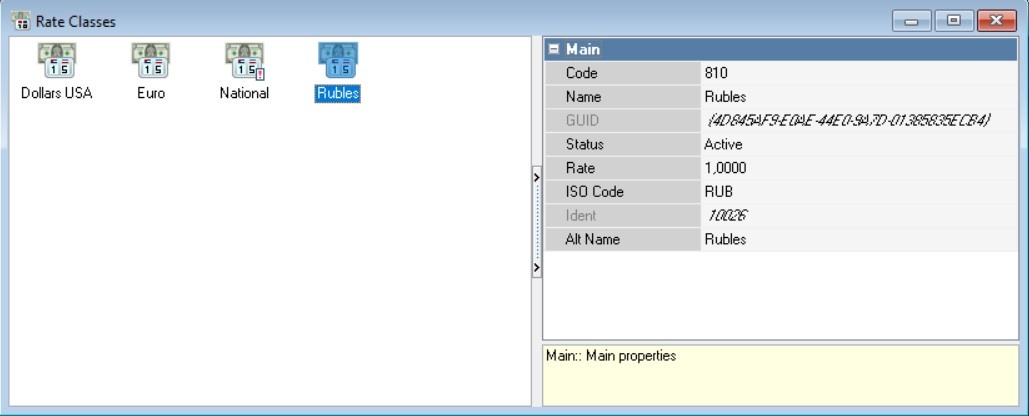Select the Dollars USA currency icon
Screen dimensions: 1029x416
tap(56, 62)
